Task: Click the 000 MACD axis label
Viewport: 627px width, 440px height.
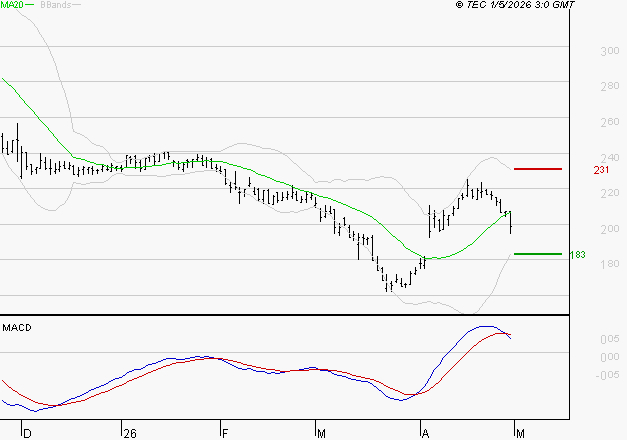Action: (610, 357)
